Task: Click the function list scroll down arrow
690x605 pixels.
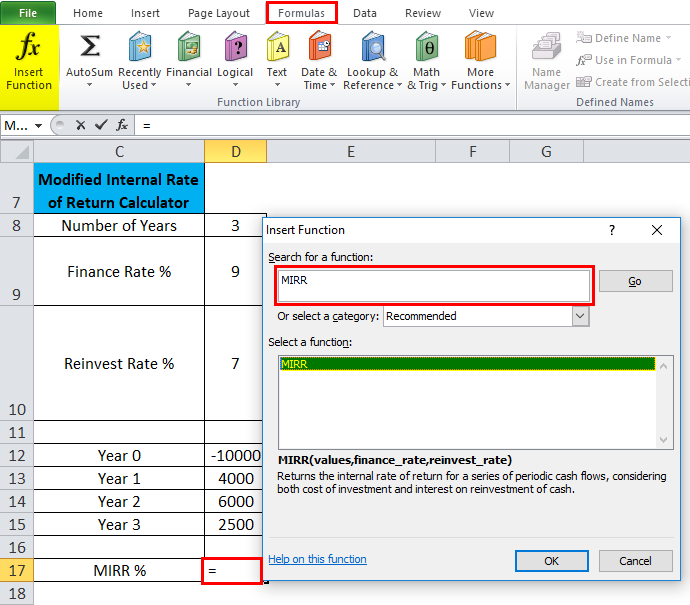Action: point(664,440)
